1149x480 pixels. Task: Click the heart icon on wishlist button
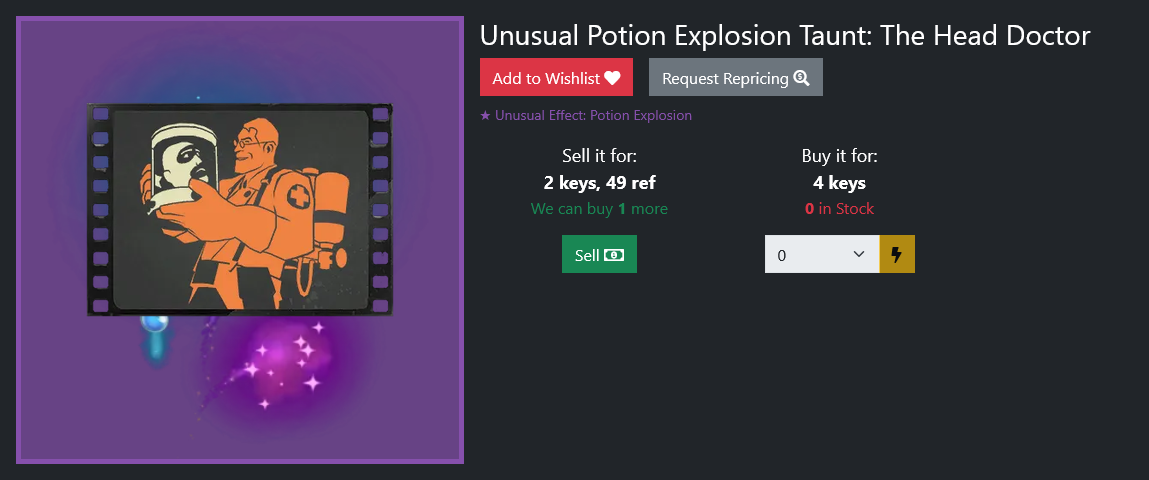pyautogui.click(x=613, y=78)
